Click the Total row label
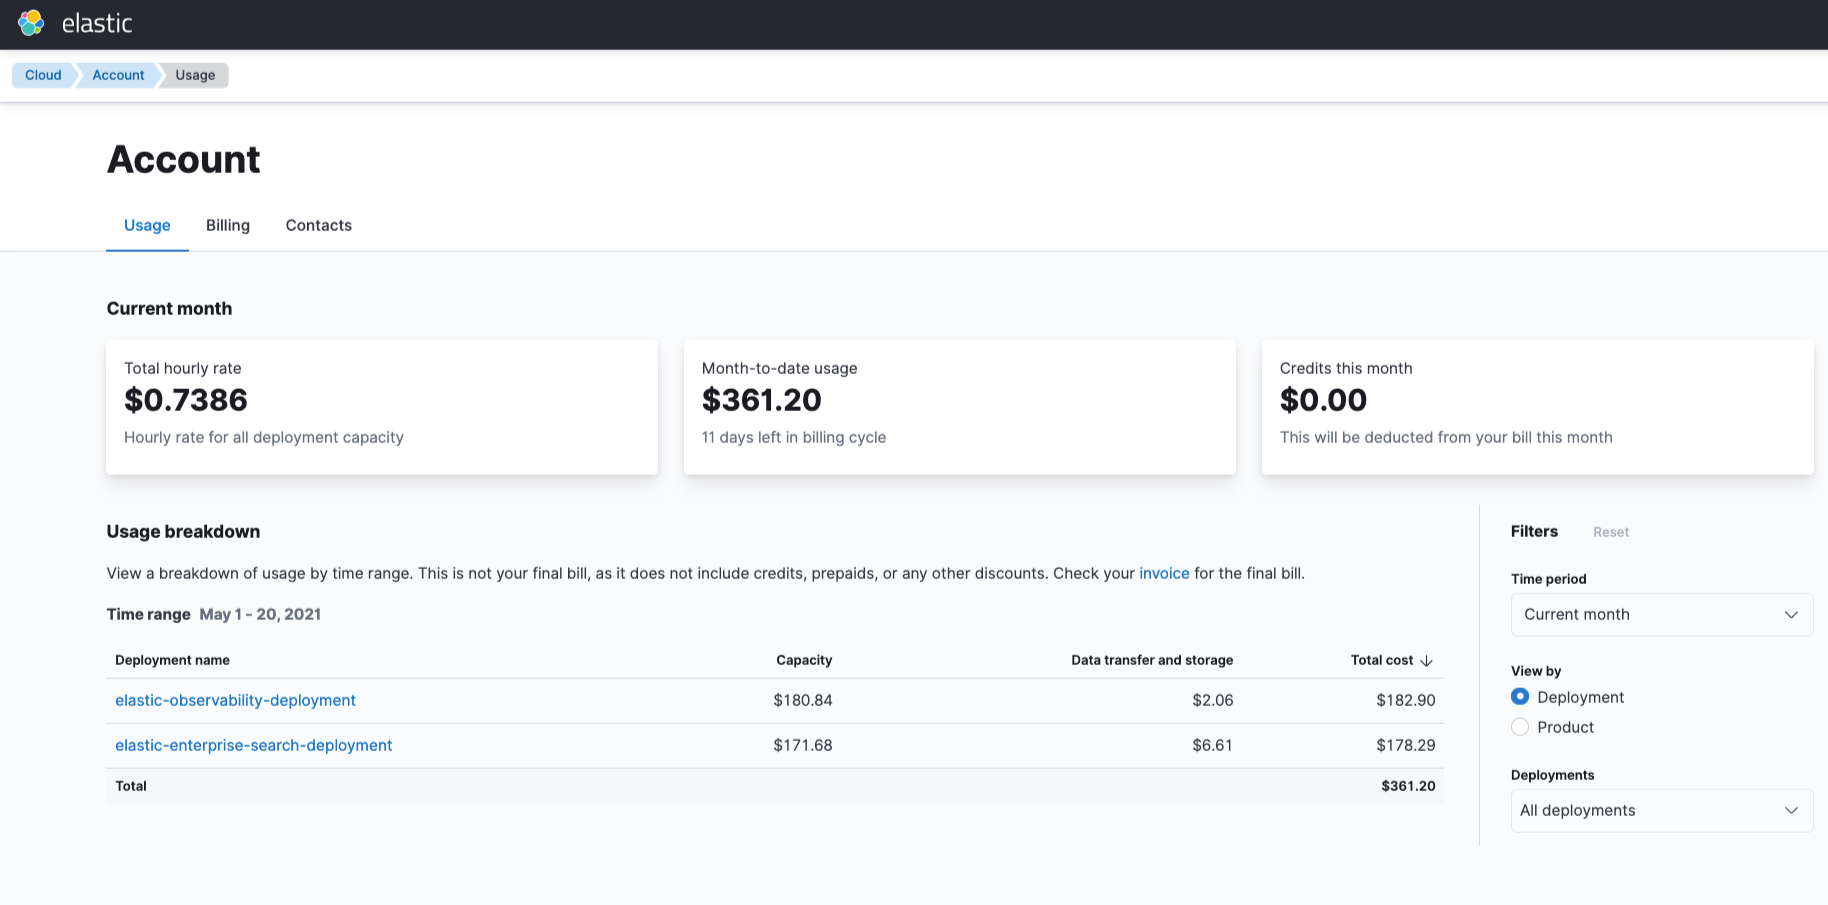The height and width of the screenshot is (905, 1828). tap(131, 786)
